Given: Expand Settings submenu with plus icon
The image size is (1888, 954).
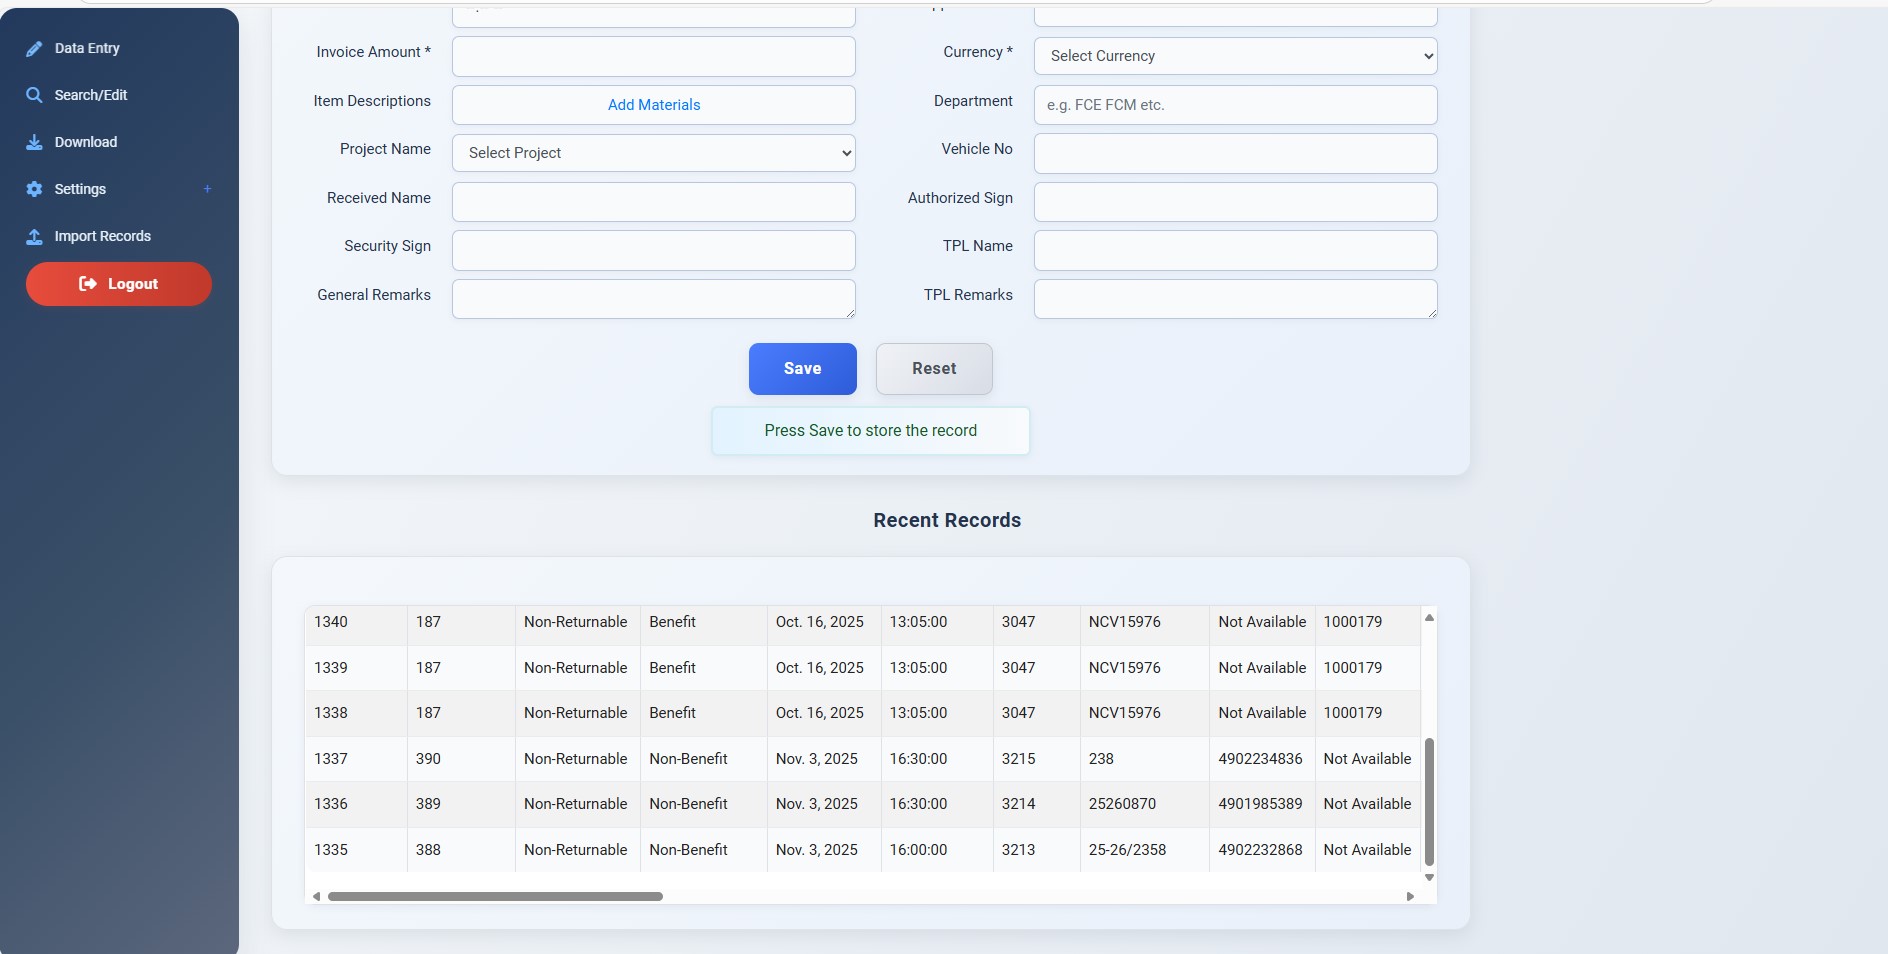Looking at the screenshot, I should pos(207,189).
